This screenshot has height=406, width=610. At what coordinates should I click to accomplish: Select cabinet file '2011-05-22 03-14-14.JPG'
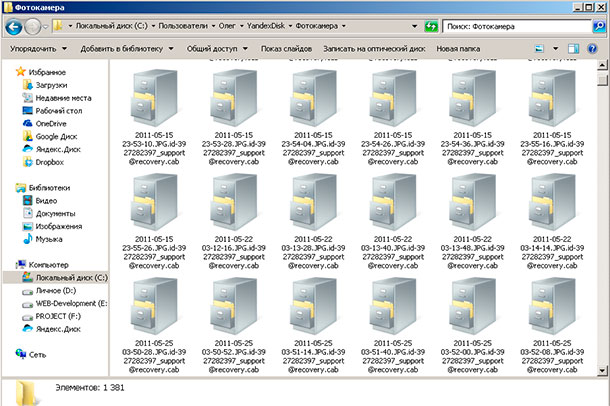pos(552,221)
